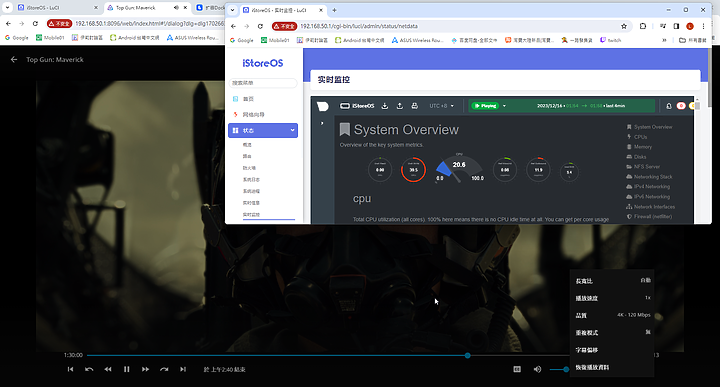Open 实时信息 realtime info submenu item
The height and width of the screenshot is (387, 720).
[251, 202]
